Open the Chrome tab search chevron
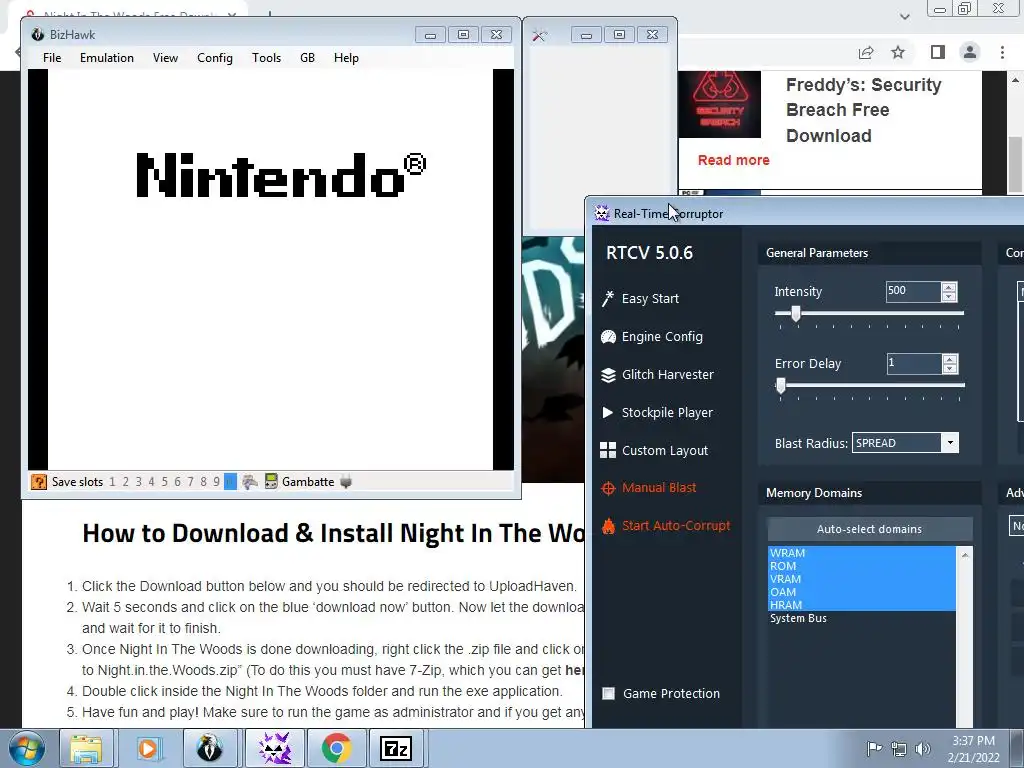 tap(904, 16)
